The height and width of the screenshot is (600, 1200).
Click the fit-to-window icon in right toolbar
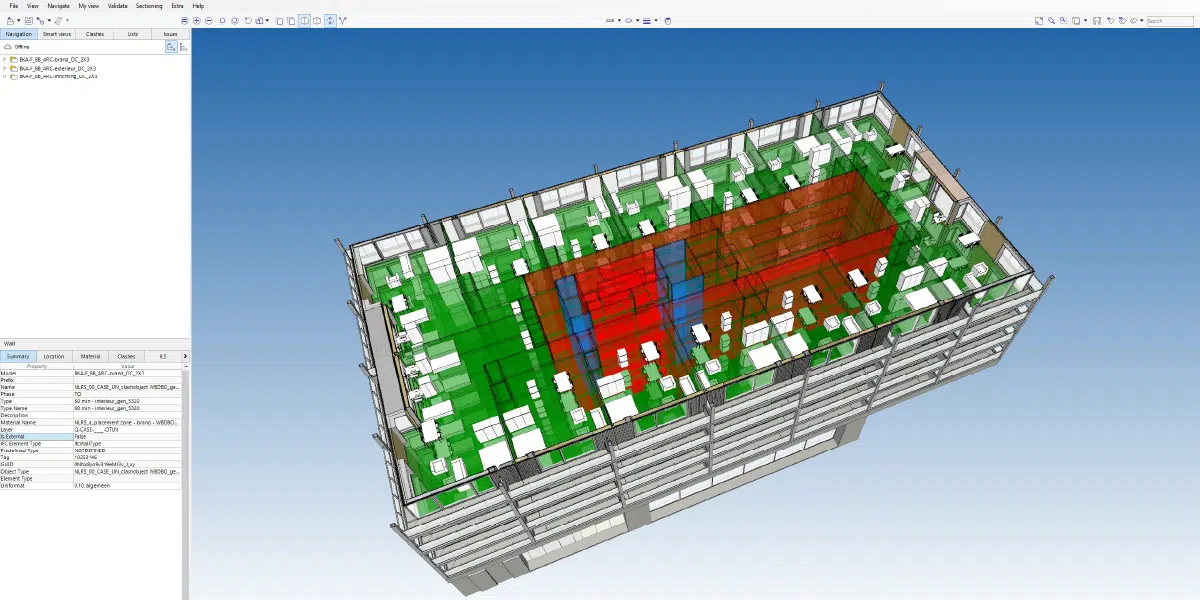[x=1039, y=20]
